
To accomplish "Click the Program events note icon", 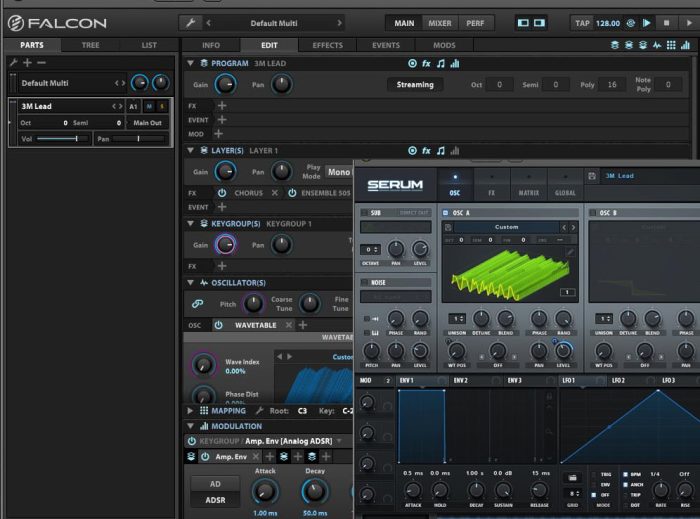I will tap(441, 63).
